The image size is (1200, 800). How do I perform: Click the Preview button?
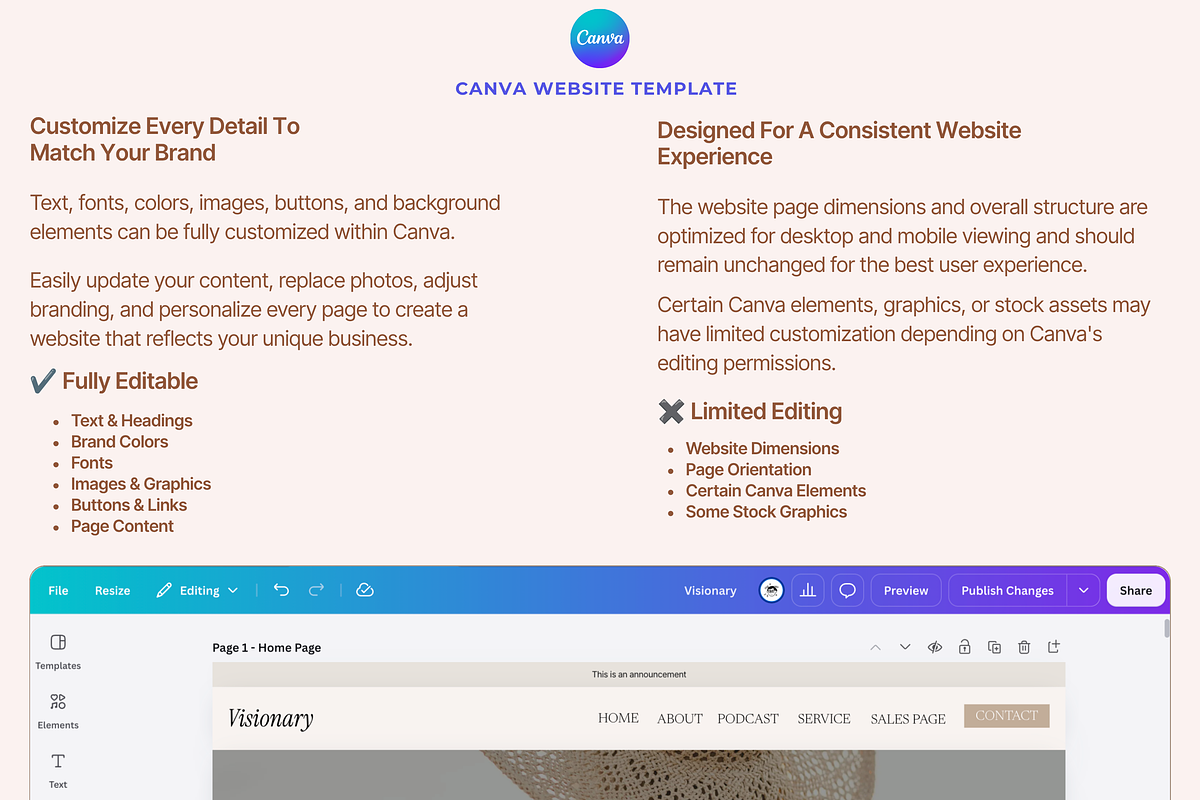tap(906, 590)
